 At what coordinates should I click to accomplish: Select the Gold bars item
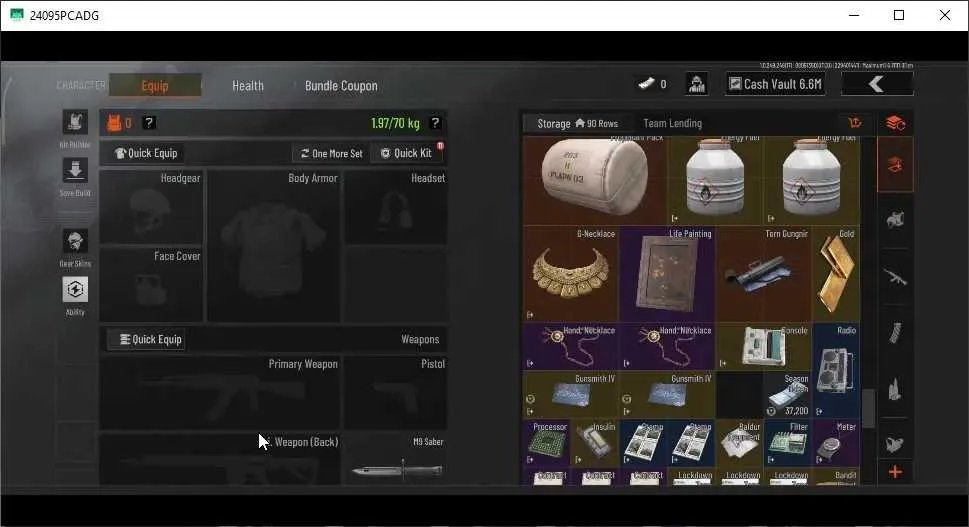[x=836, y=274]
